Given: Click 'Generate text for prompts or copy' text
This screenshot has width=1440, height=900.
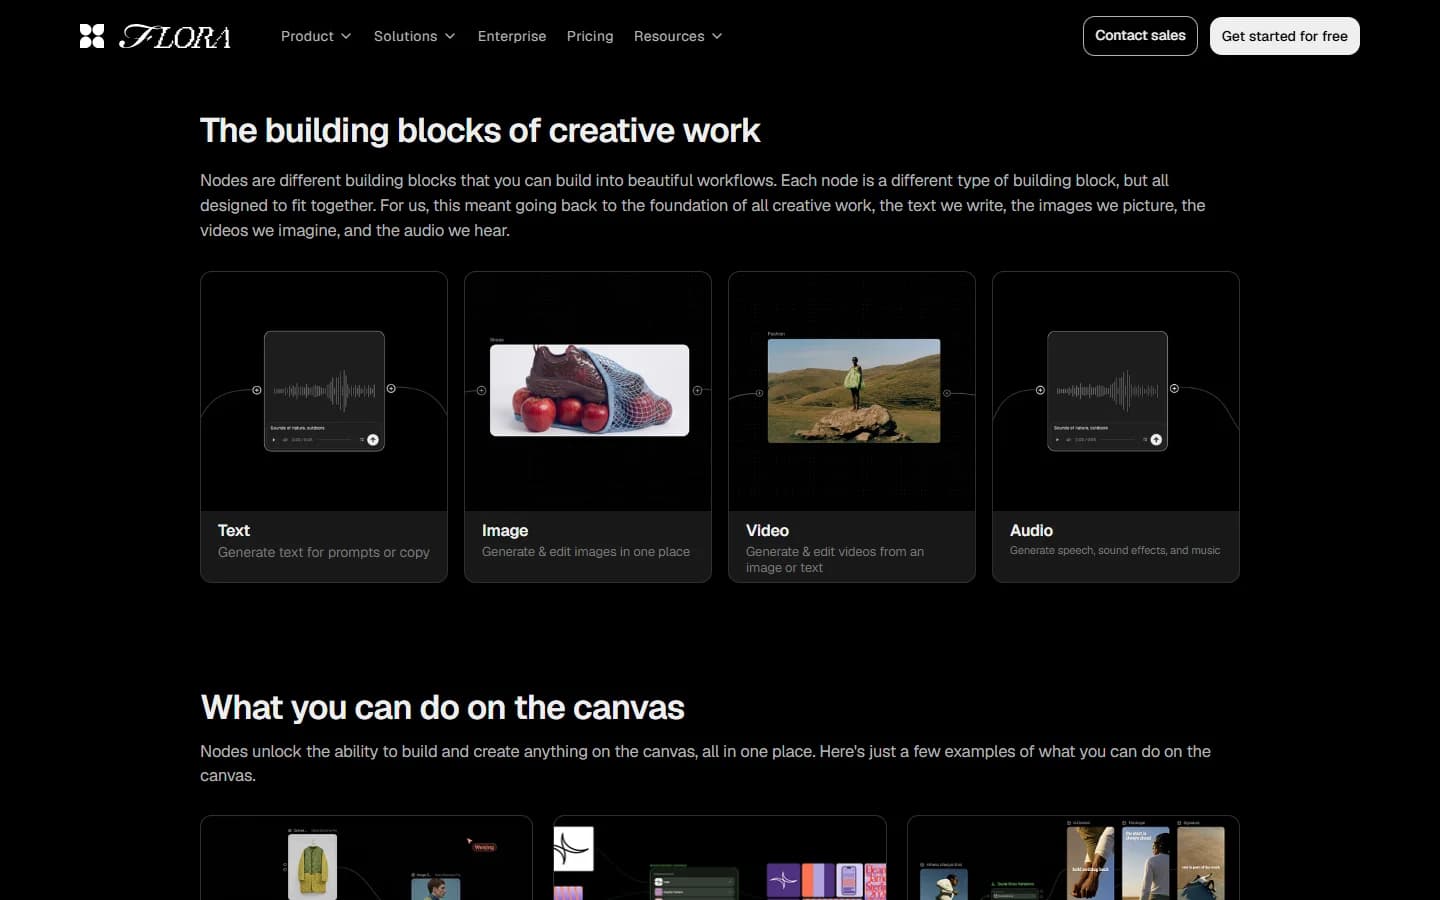Looking at the screenshot, I should click(x=324, y=552).
